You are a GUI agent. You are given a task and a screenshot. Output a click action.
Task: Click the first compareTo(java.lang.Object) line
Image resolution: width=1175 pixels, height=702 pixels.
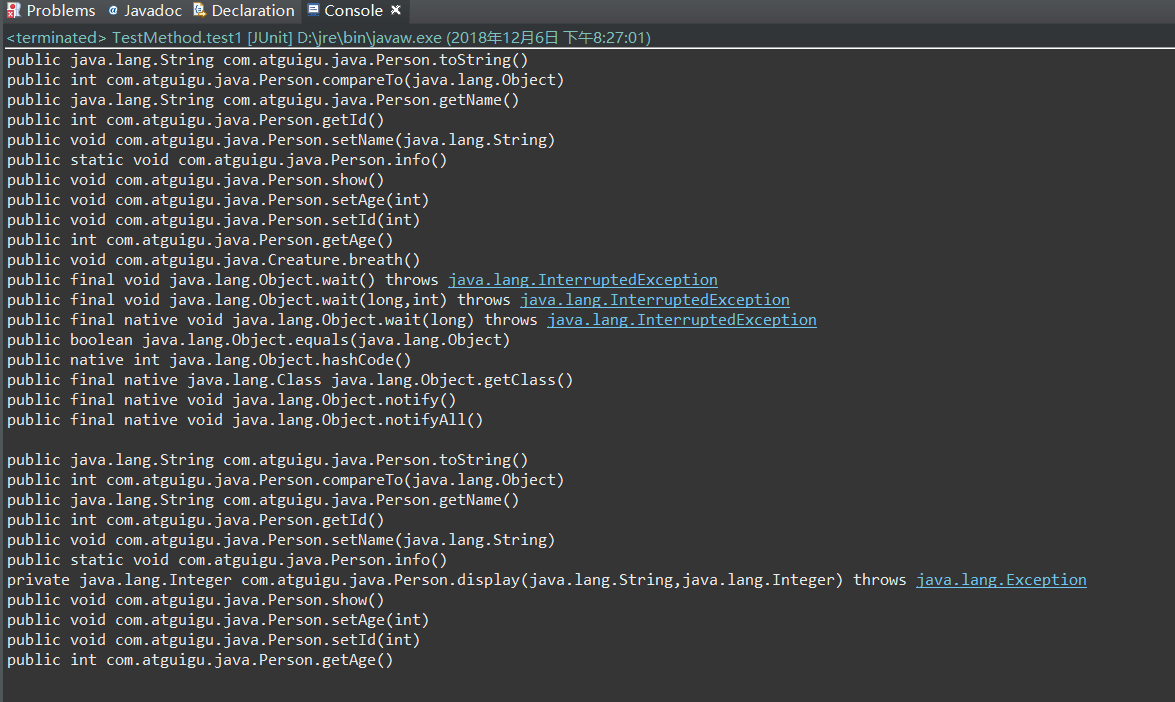click(286, 80)
